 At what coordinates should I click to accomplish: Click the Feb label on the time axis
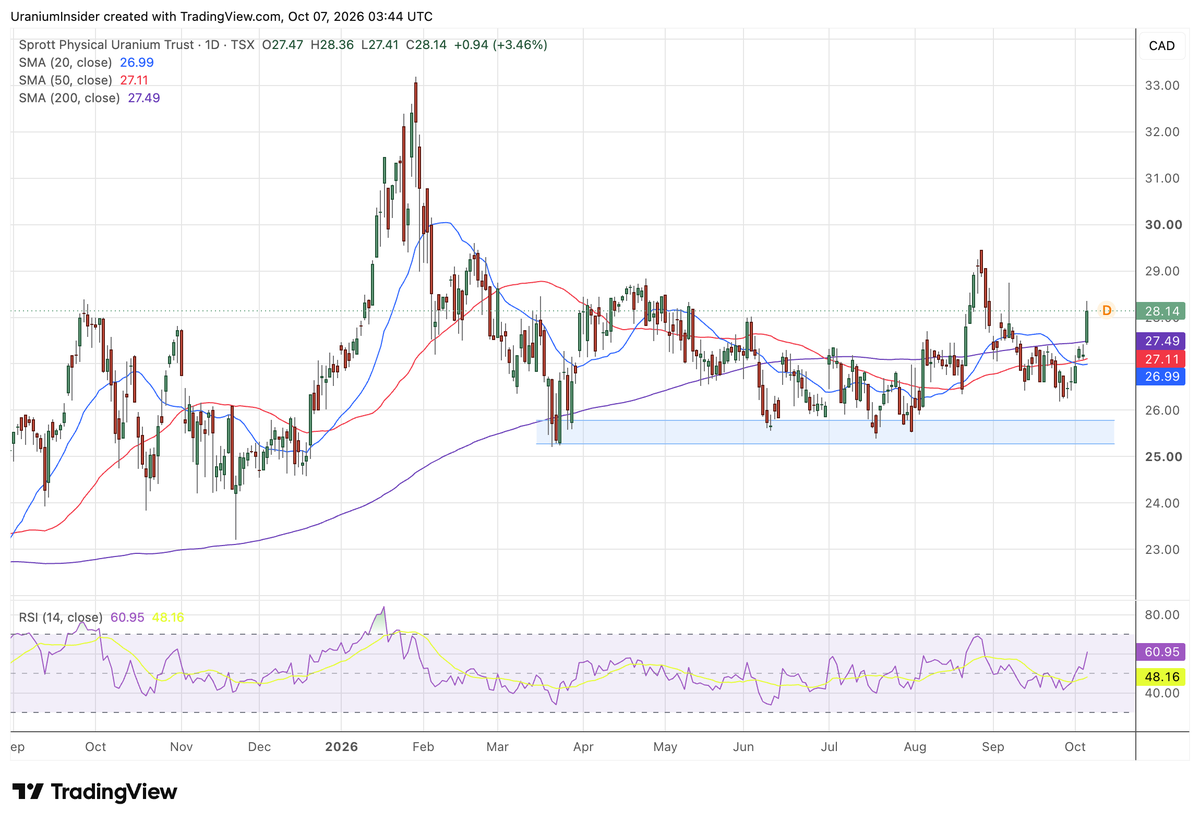pos(423,746)
